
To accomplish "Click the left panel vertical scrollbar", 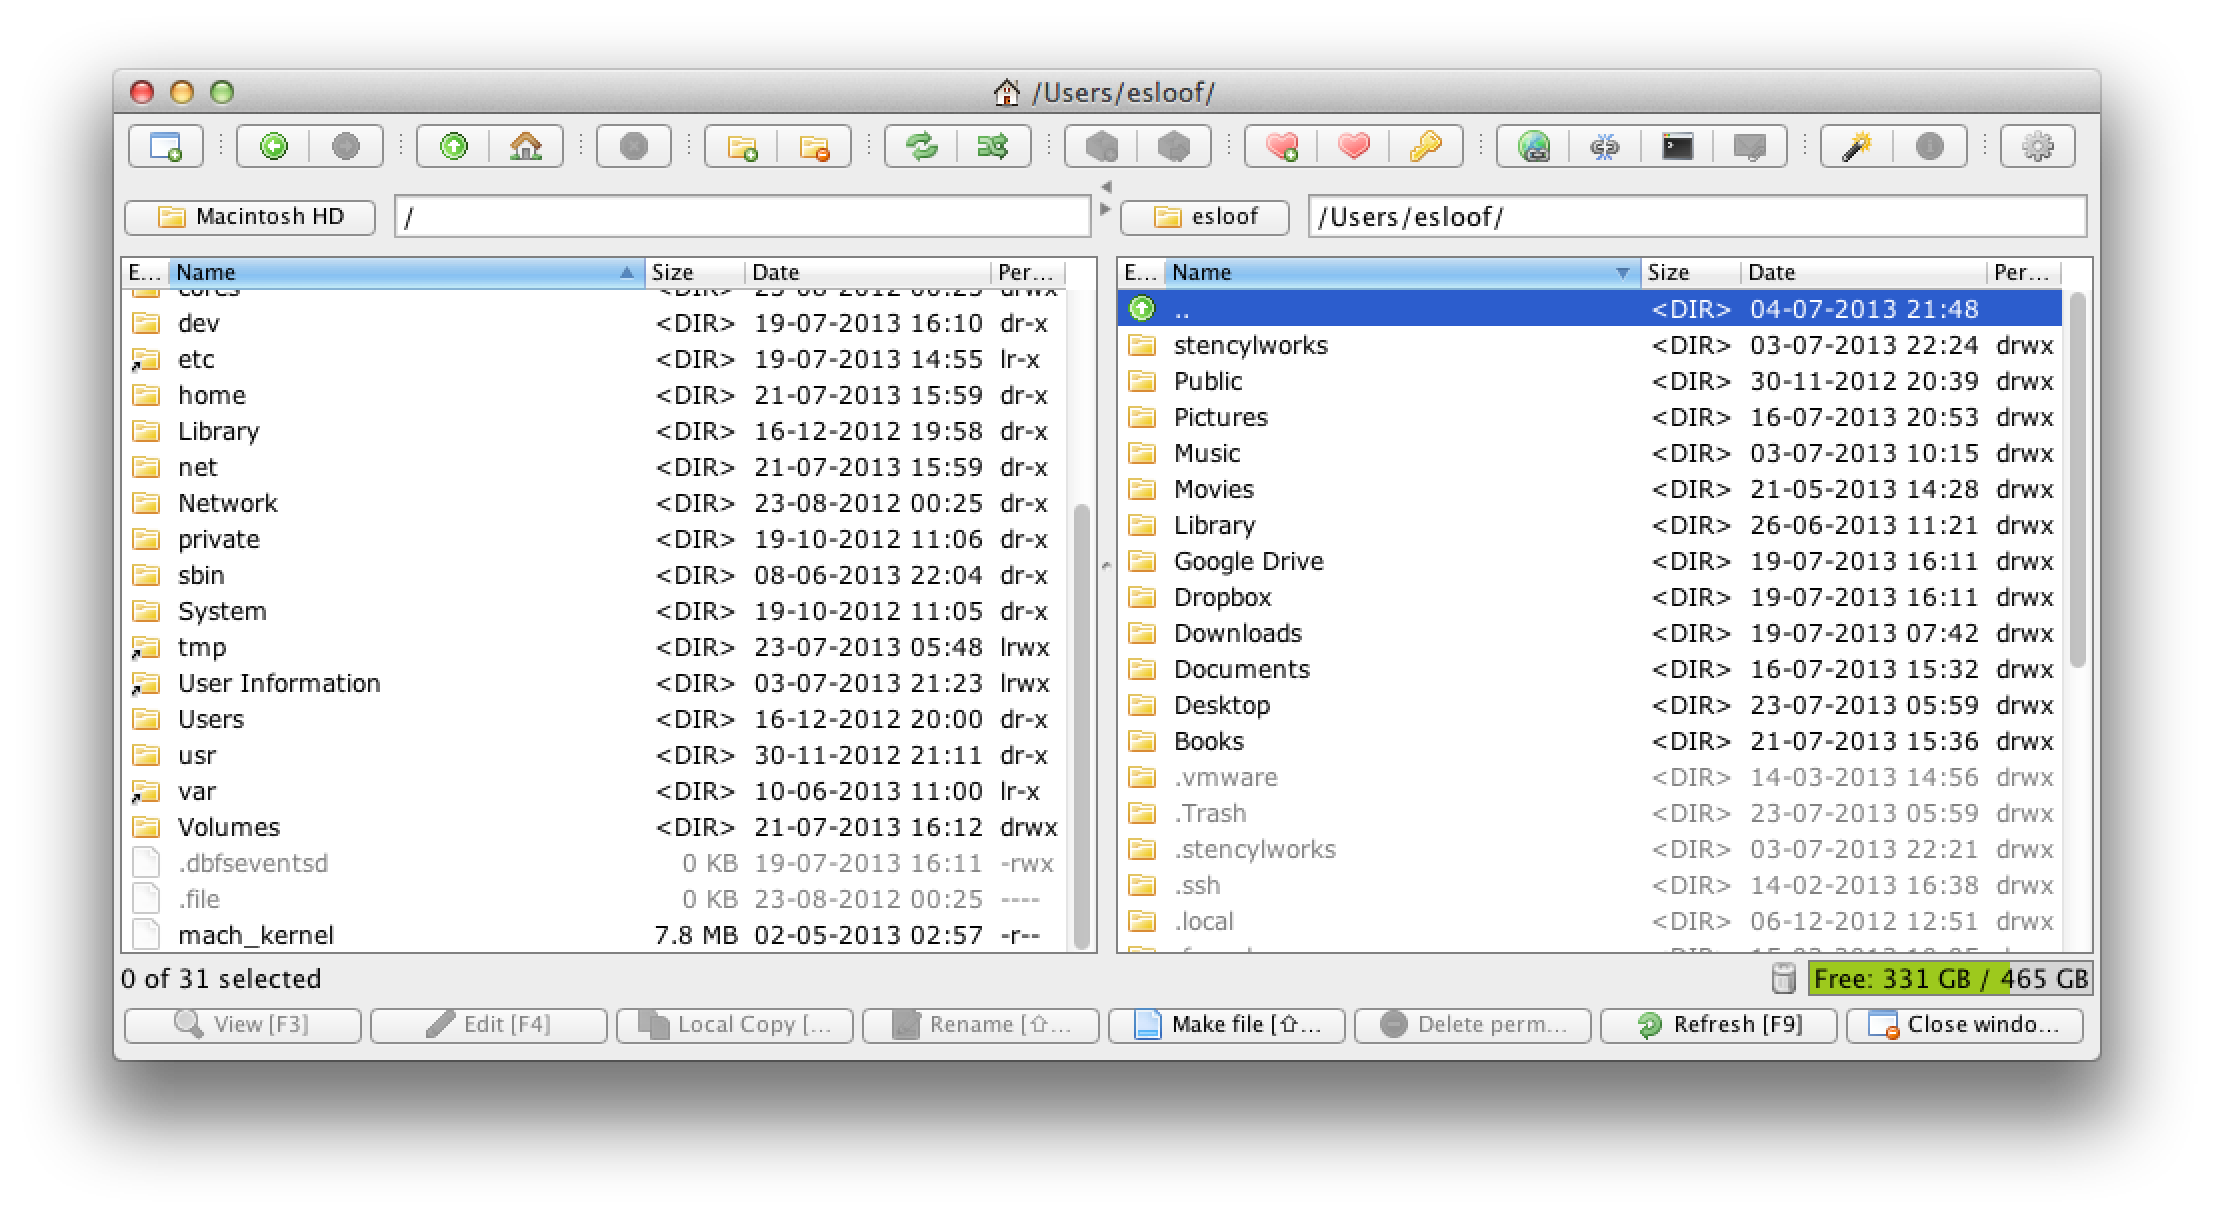I will (x=1081, y=726).
